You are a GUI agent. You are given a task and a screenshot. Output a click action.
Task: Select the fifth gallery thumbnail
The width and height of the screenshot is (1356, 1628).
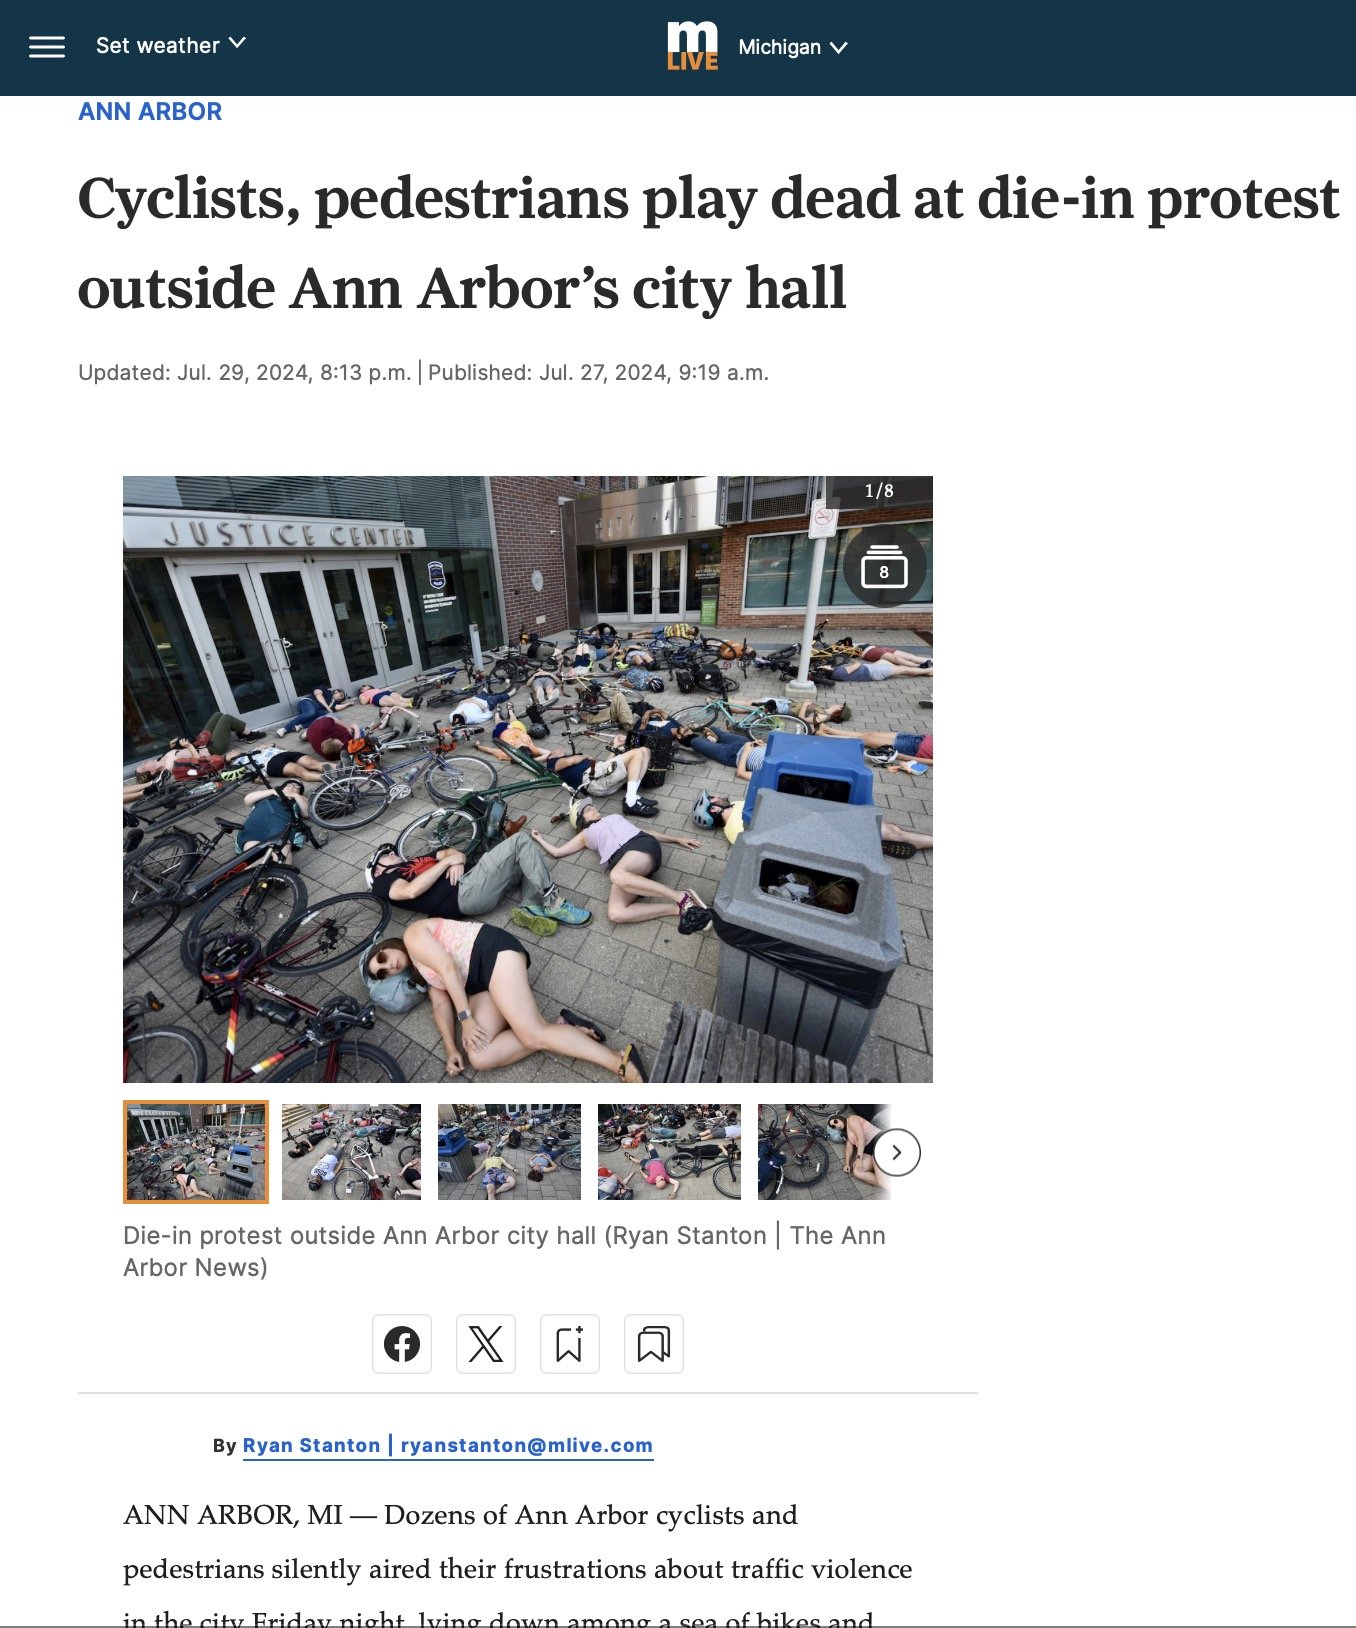click(815, 1152)
